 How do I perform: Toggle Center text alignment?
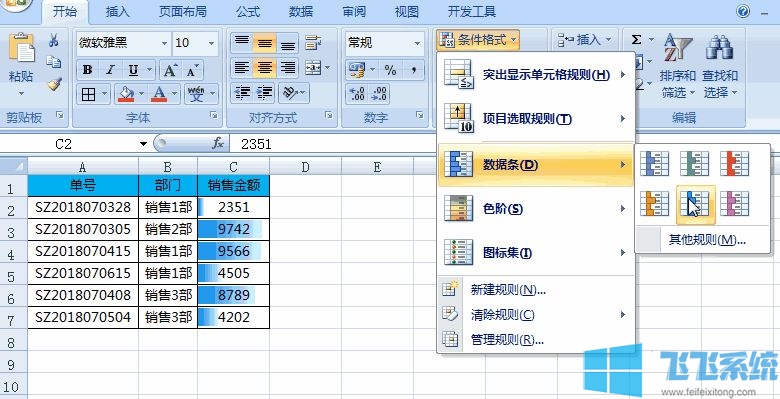click(x=265, y=68)
